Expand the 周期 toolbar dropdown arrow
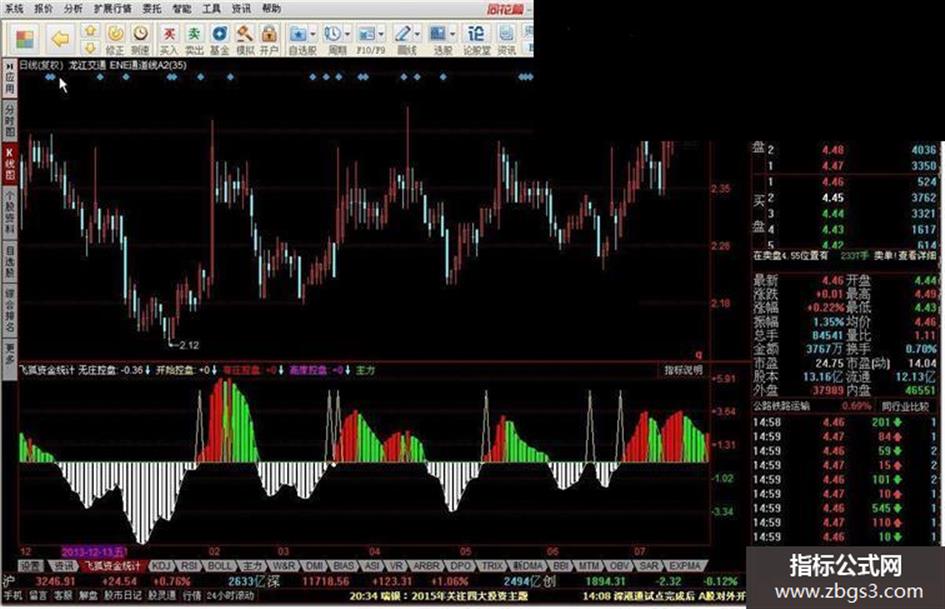The height and width of the screenshot is (609, 945). [x=347, y=34]
